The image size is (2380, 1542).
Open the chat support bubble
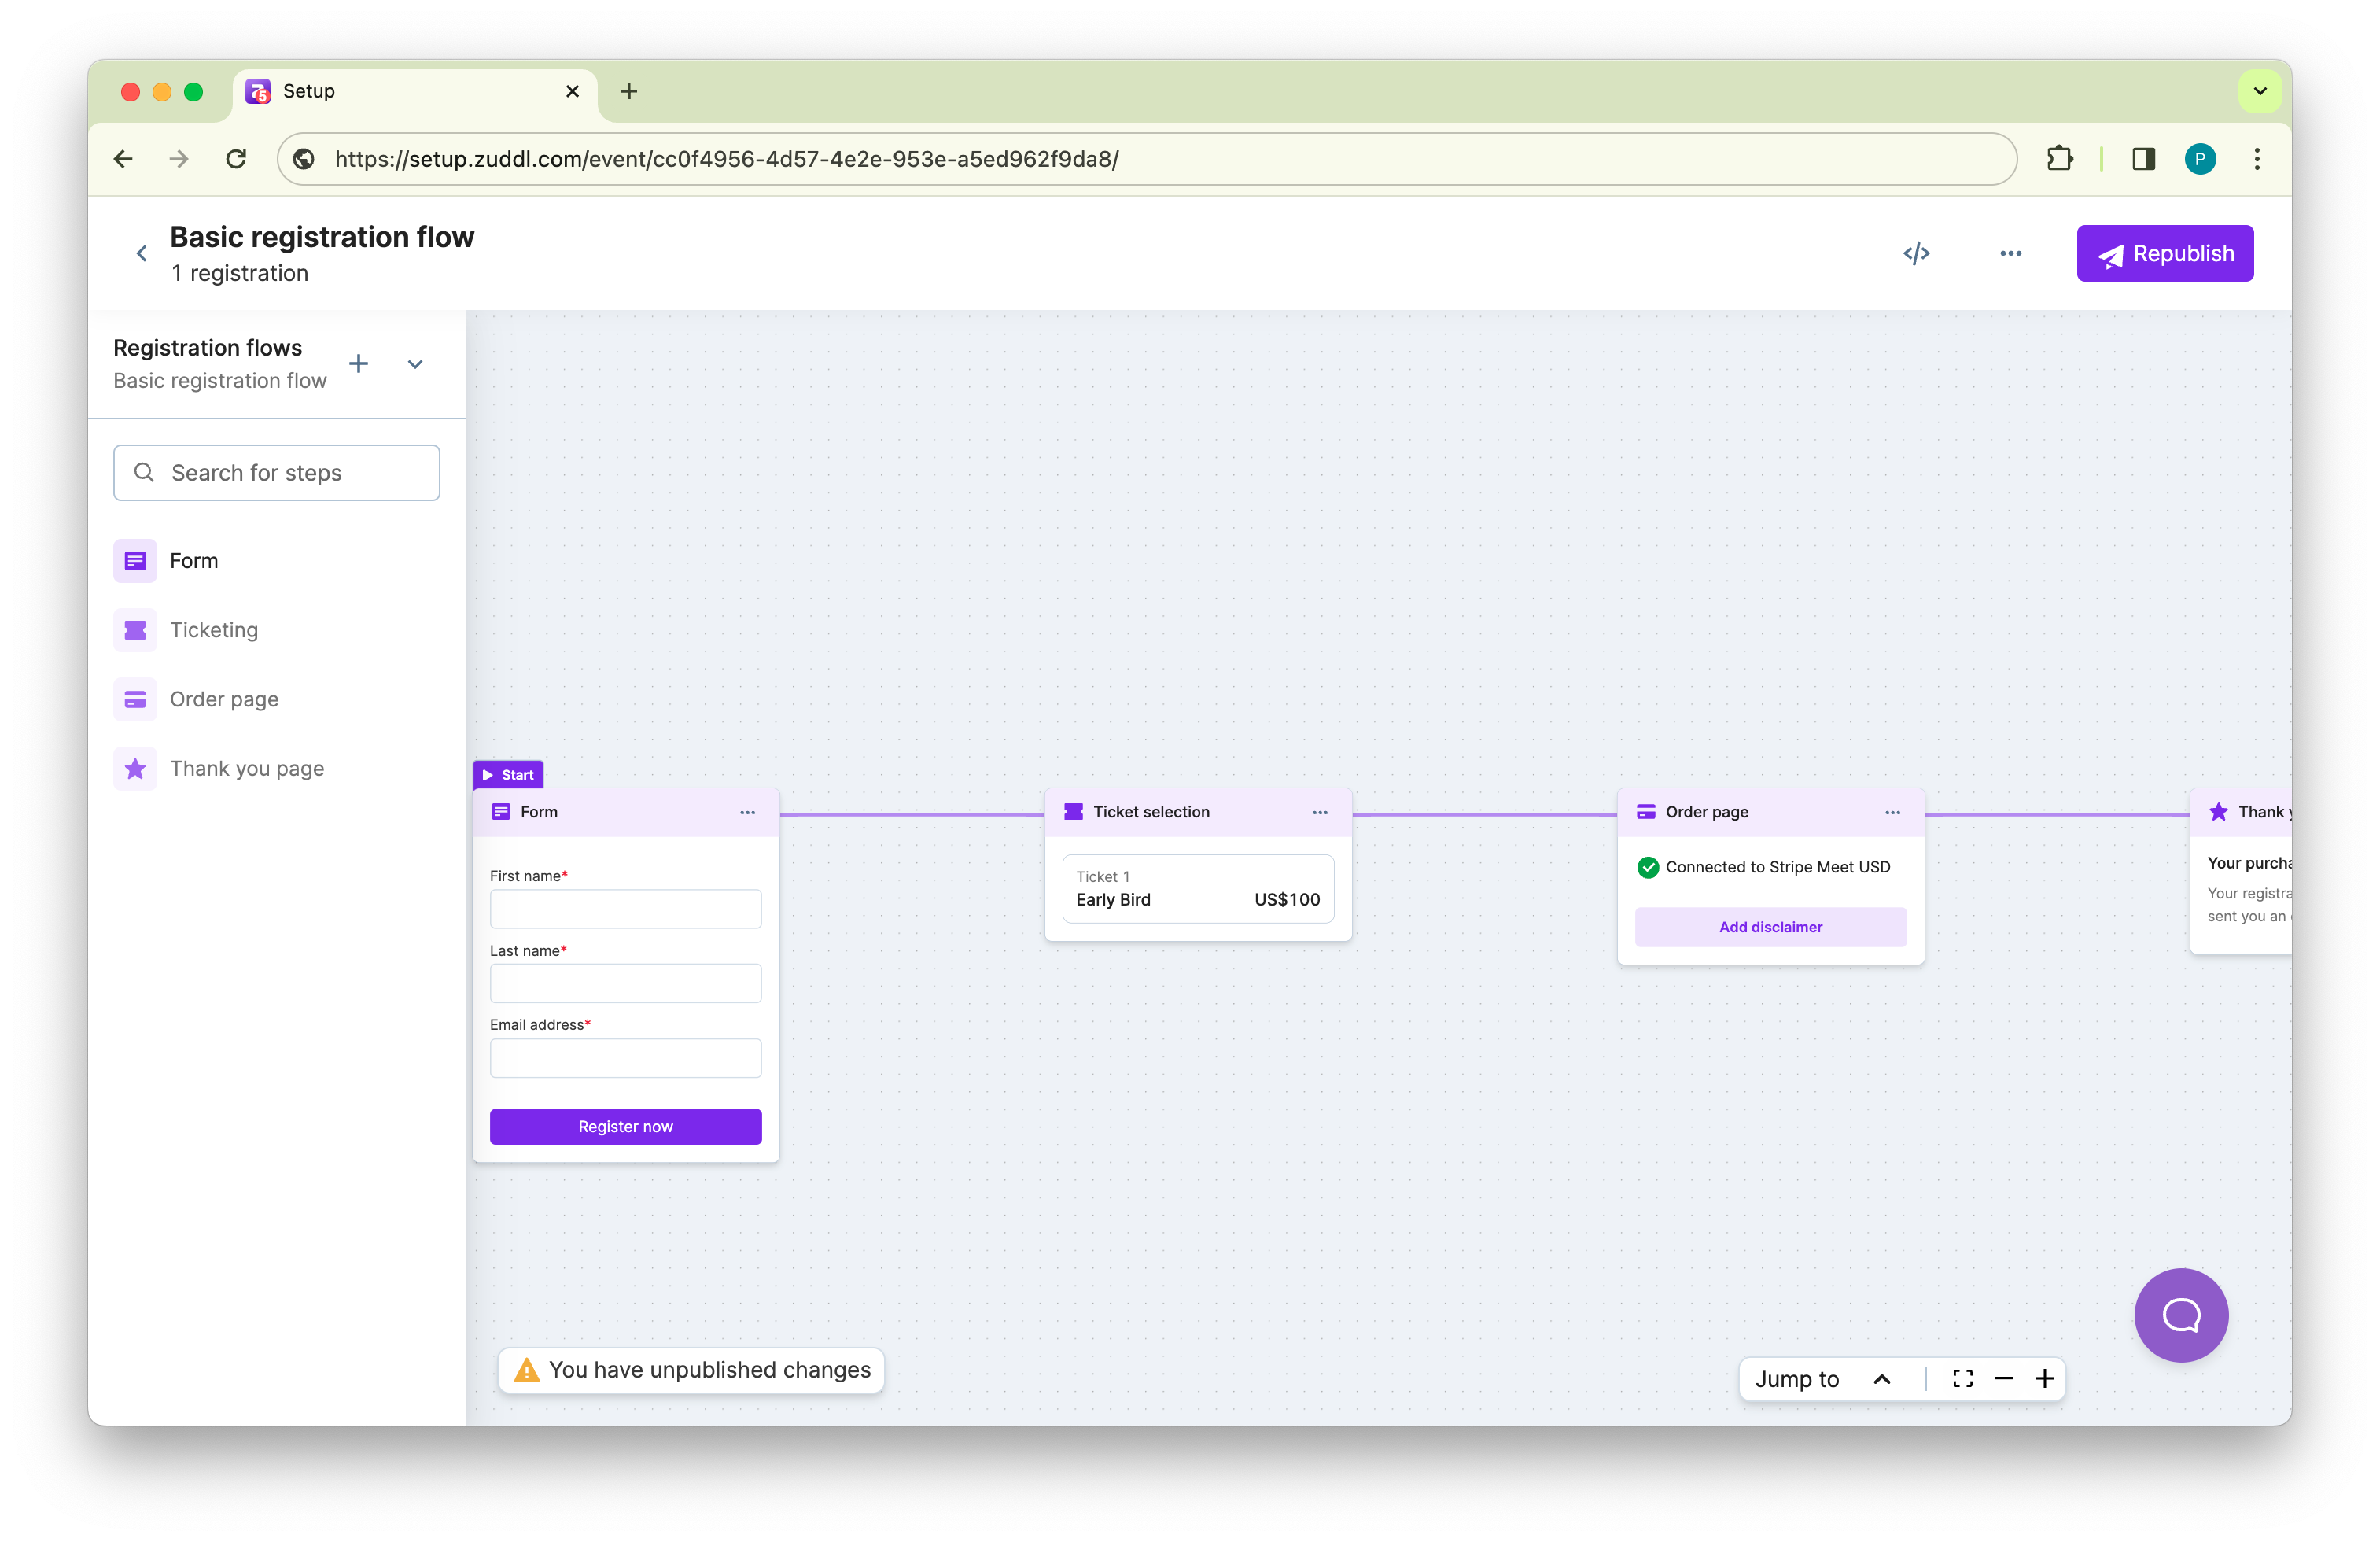(x=2180, y=1315)
